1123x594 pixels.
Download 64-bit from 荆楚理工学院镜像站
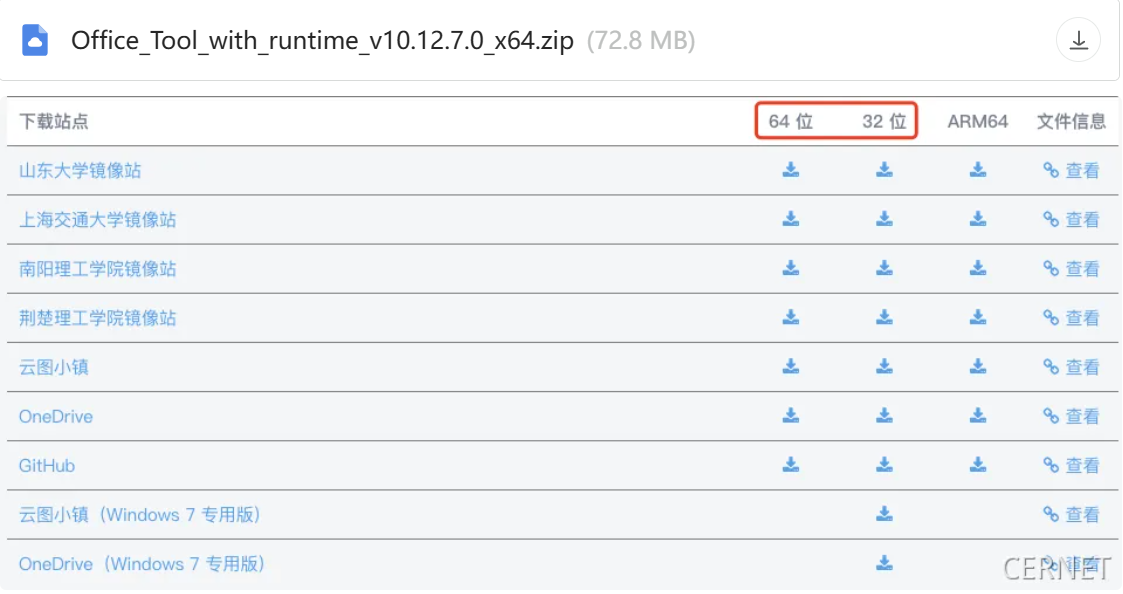click(x=790, y=317)
